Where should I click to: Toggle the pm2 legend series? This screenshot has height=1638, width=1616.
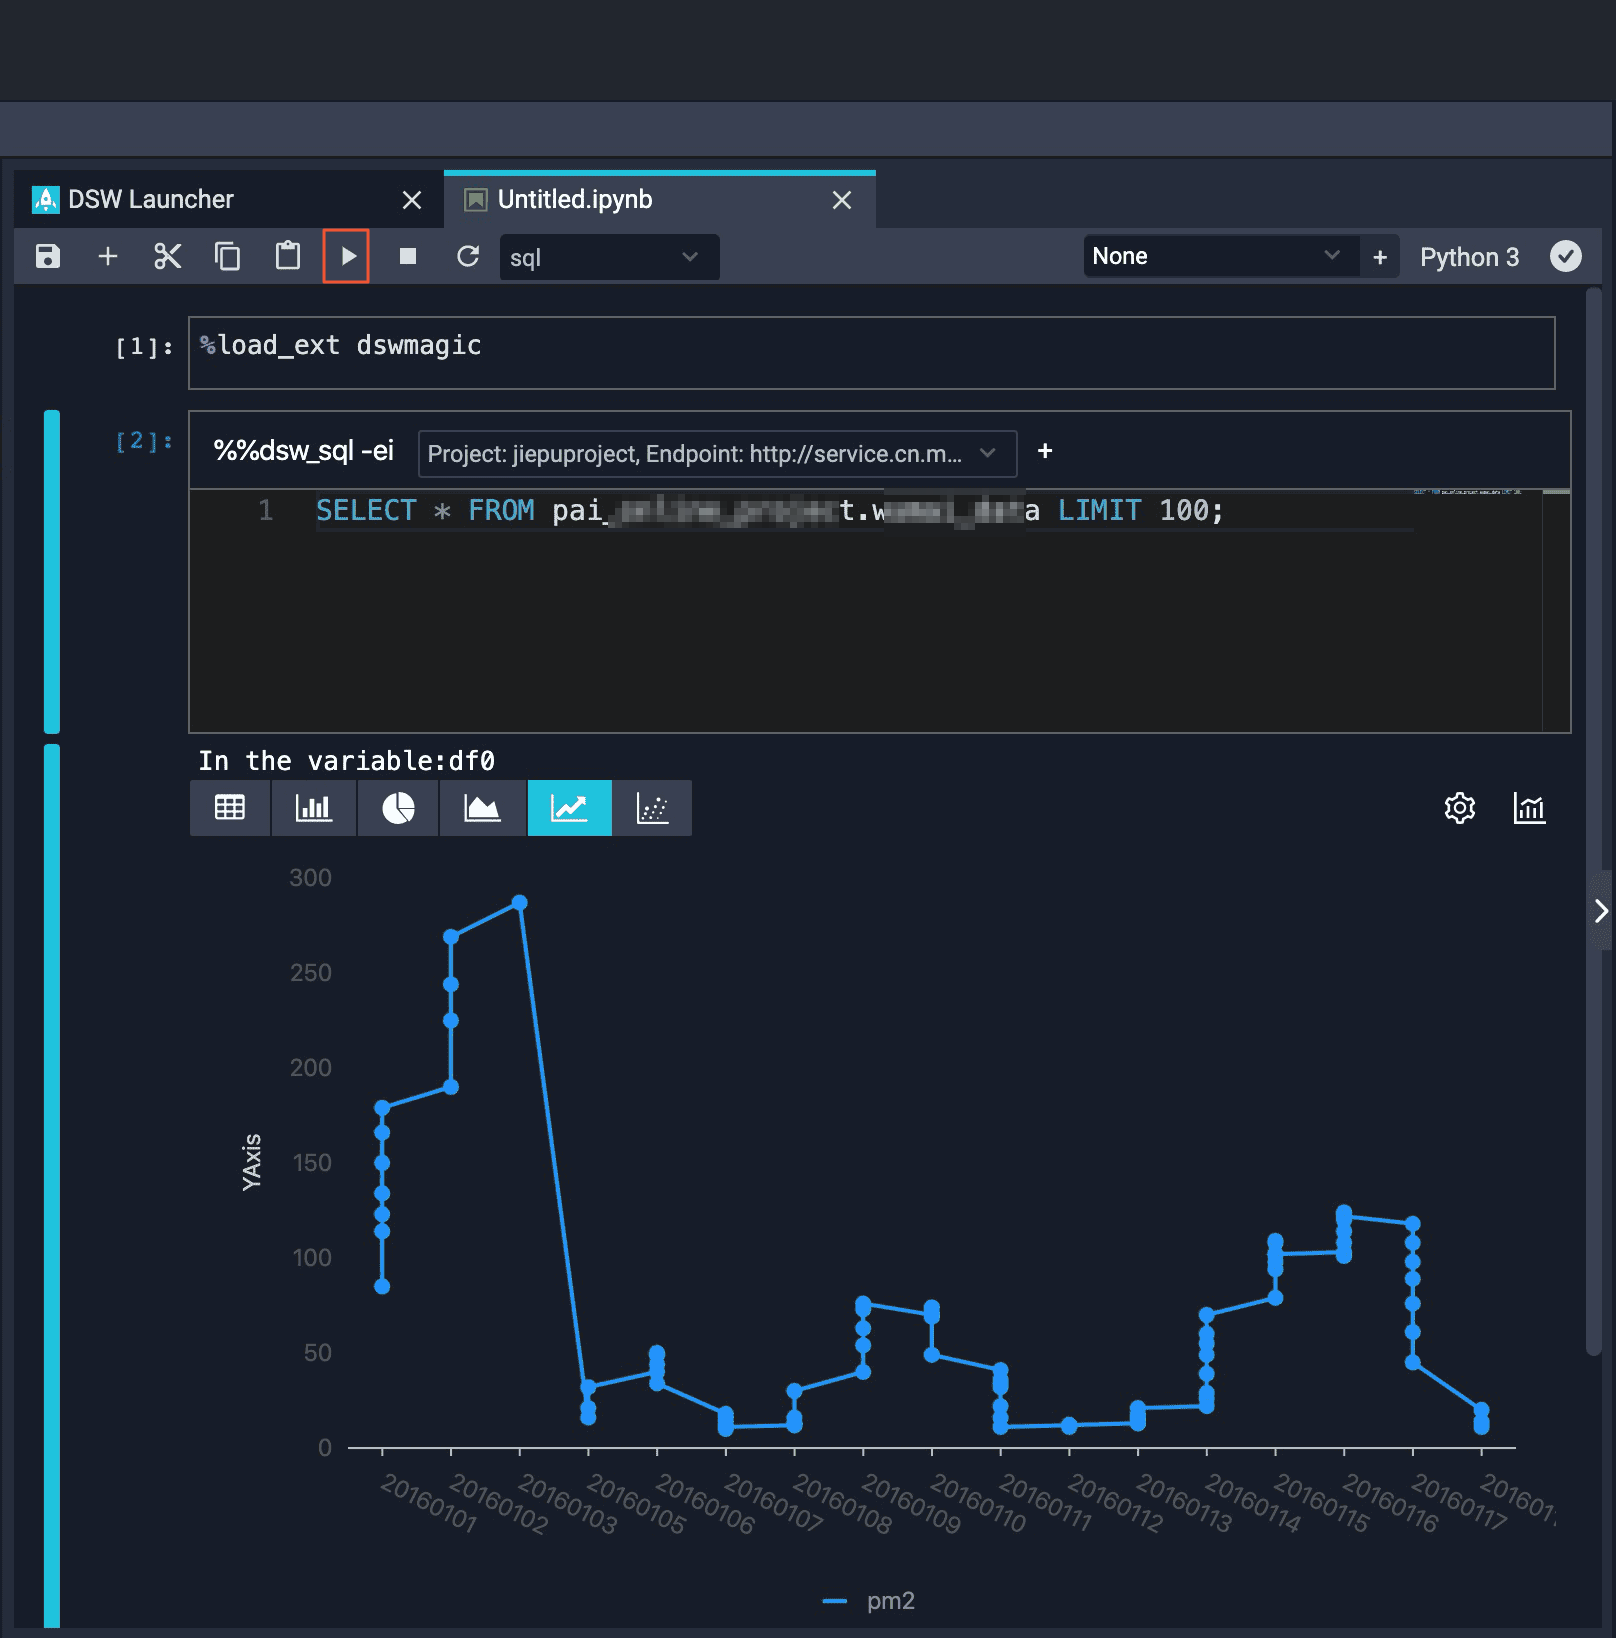(x=868, y=1601)
